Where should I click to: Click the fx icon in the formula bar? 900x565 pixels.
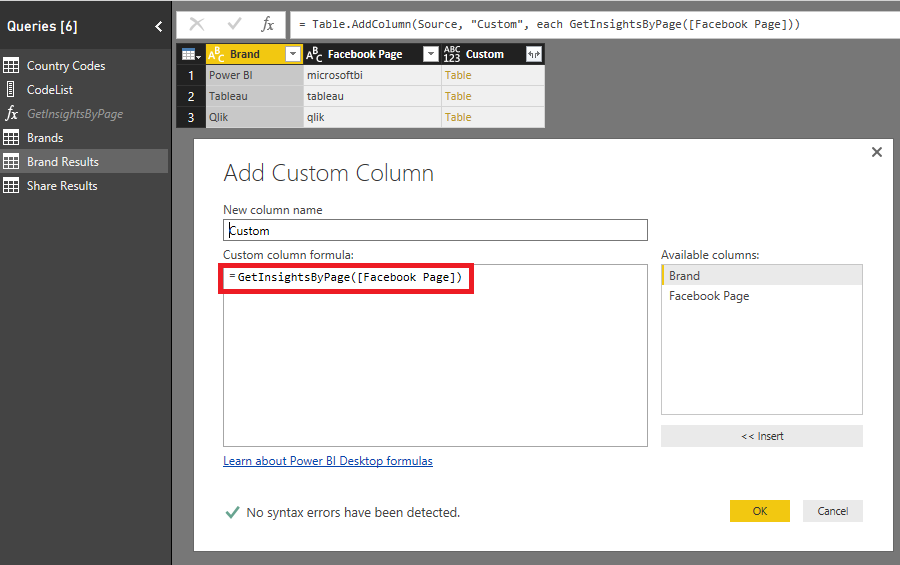pyautogui.click(x=267, y=24)
